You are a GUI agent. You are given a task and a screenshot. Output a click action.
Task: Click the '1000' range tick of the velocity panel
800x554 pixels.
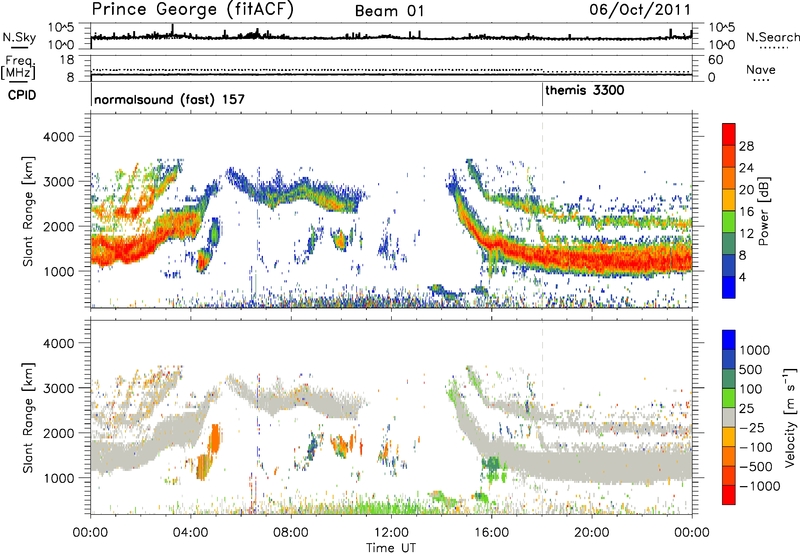[x=58, y=478]
